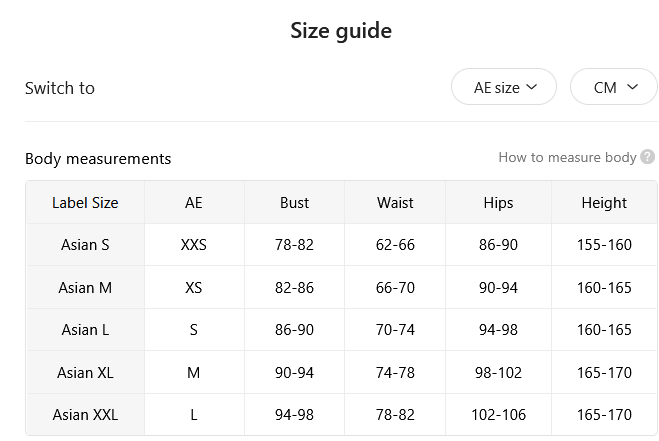Screen dimensions: 659x441
Task: Select the Label Size column header
Action: point(85,203)
